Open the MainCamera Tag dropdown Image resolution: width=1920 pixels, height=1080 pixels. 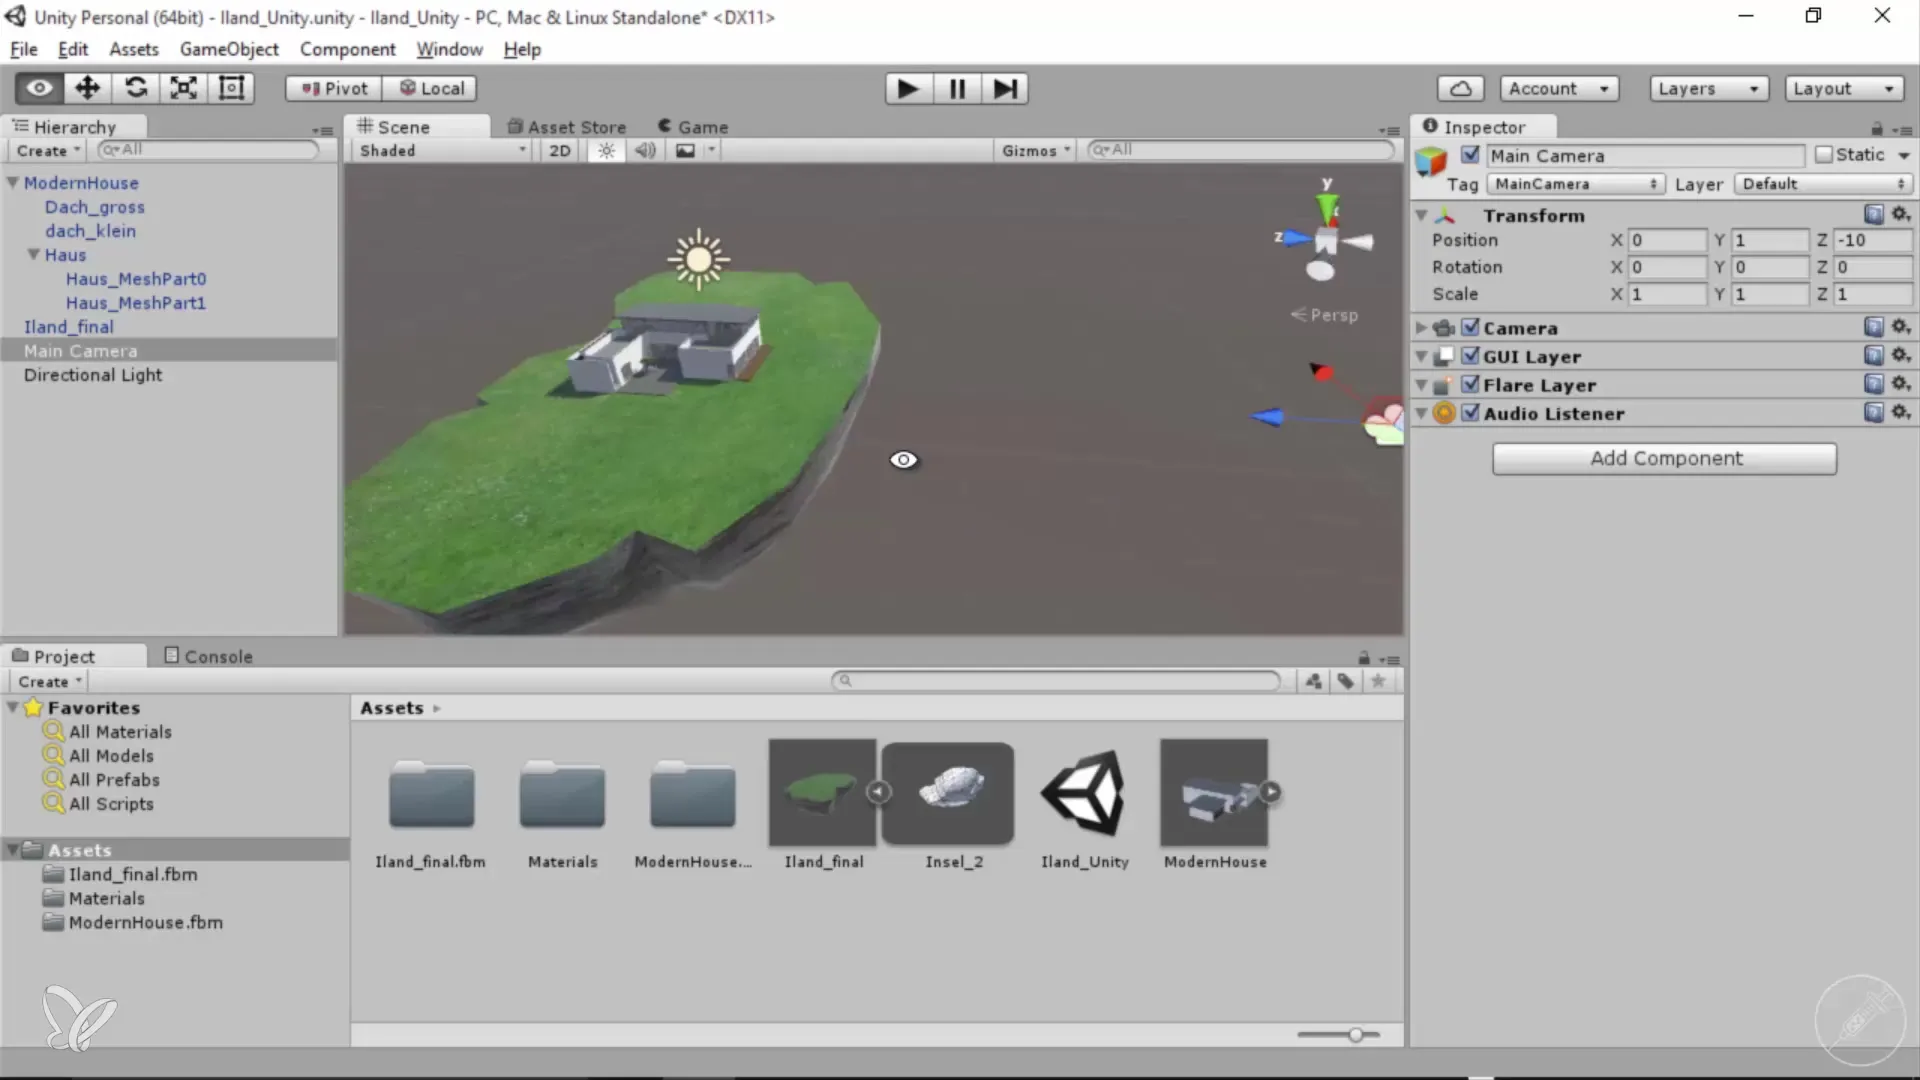tap(1575, 184)
